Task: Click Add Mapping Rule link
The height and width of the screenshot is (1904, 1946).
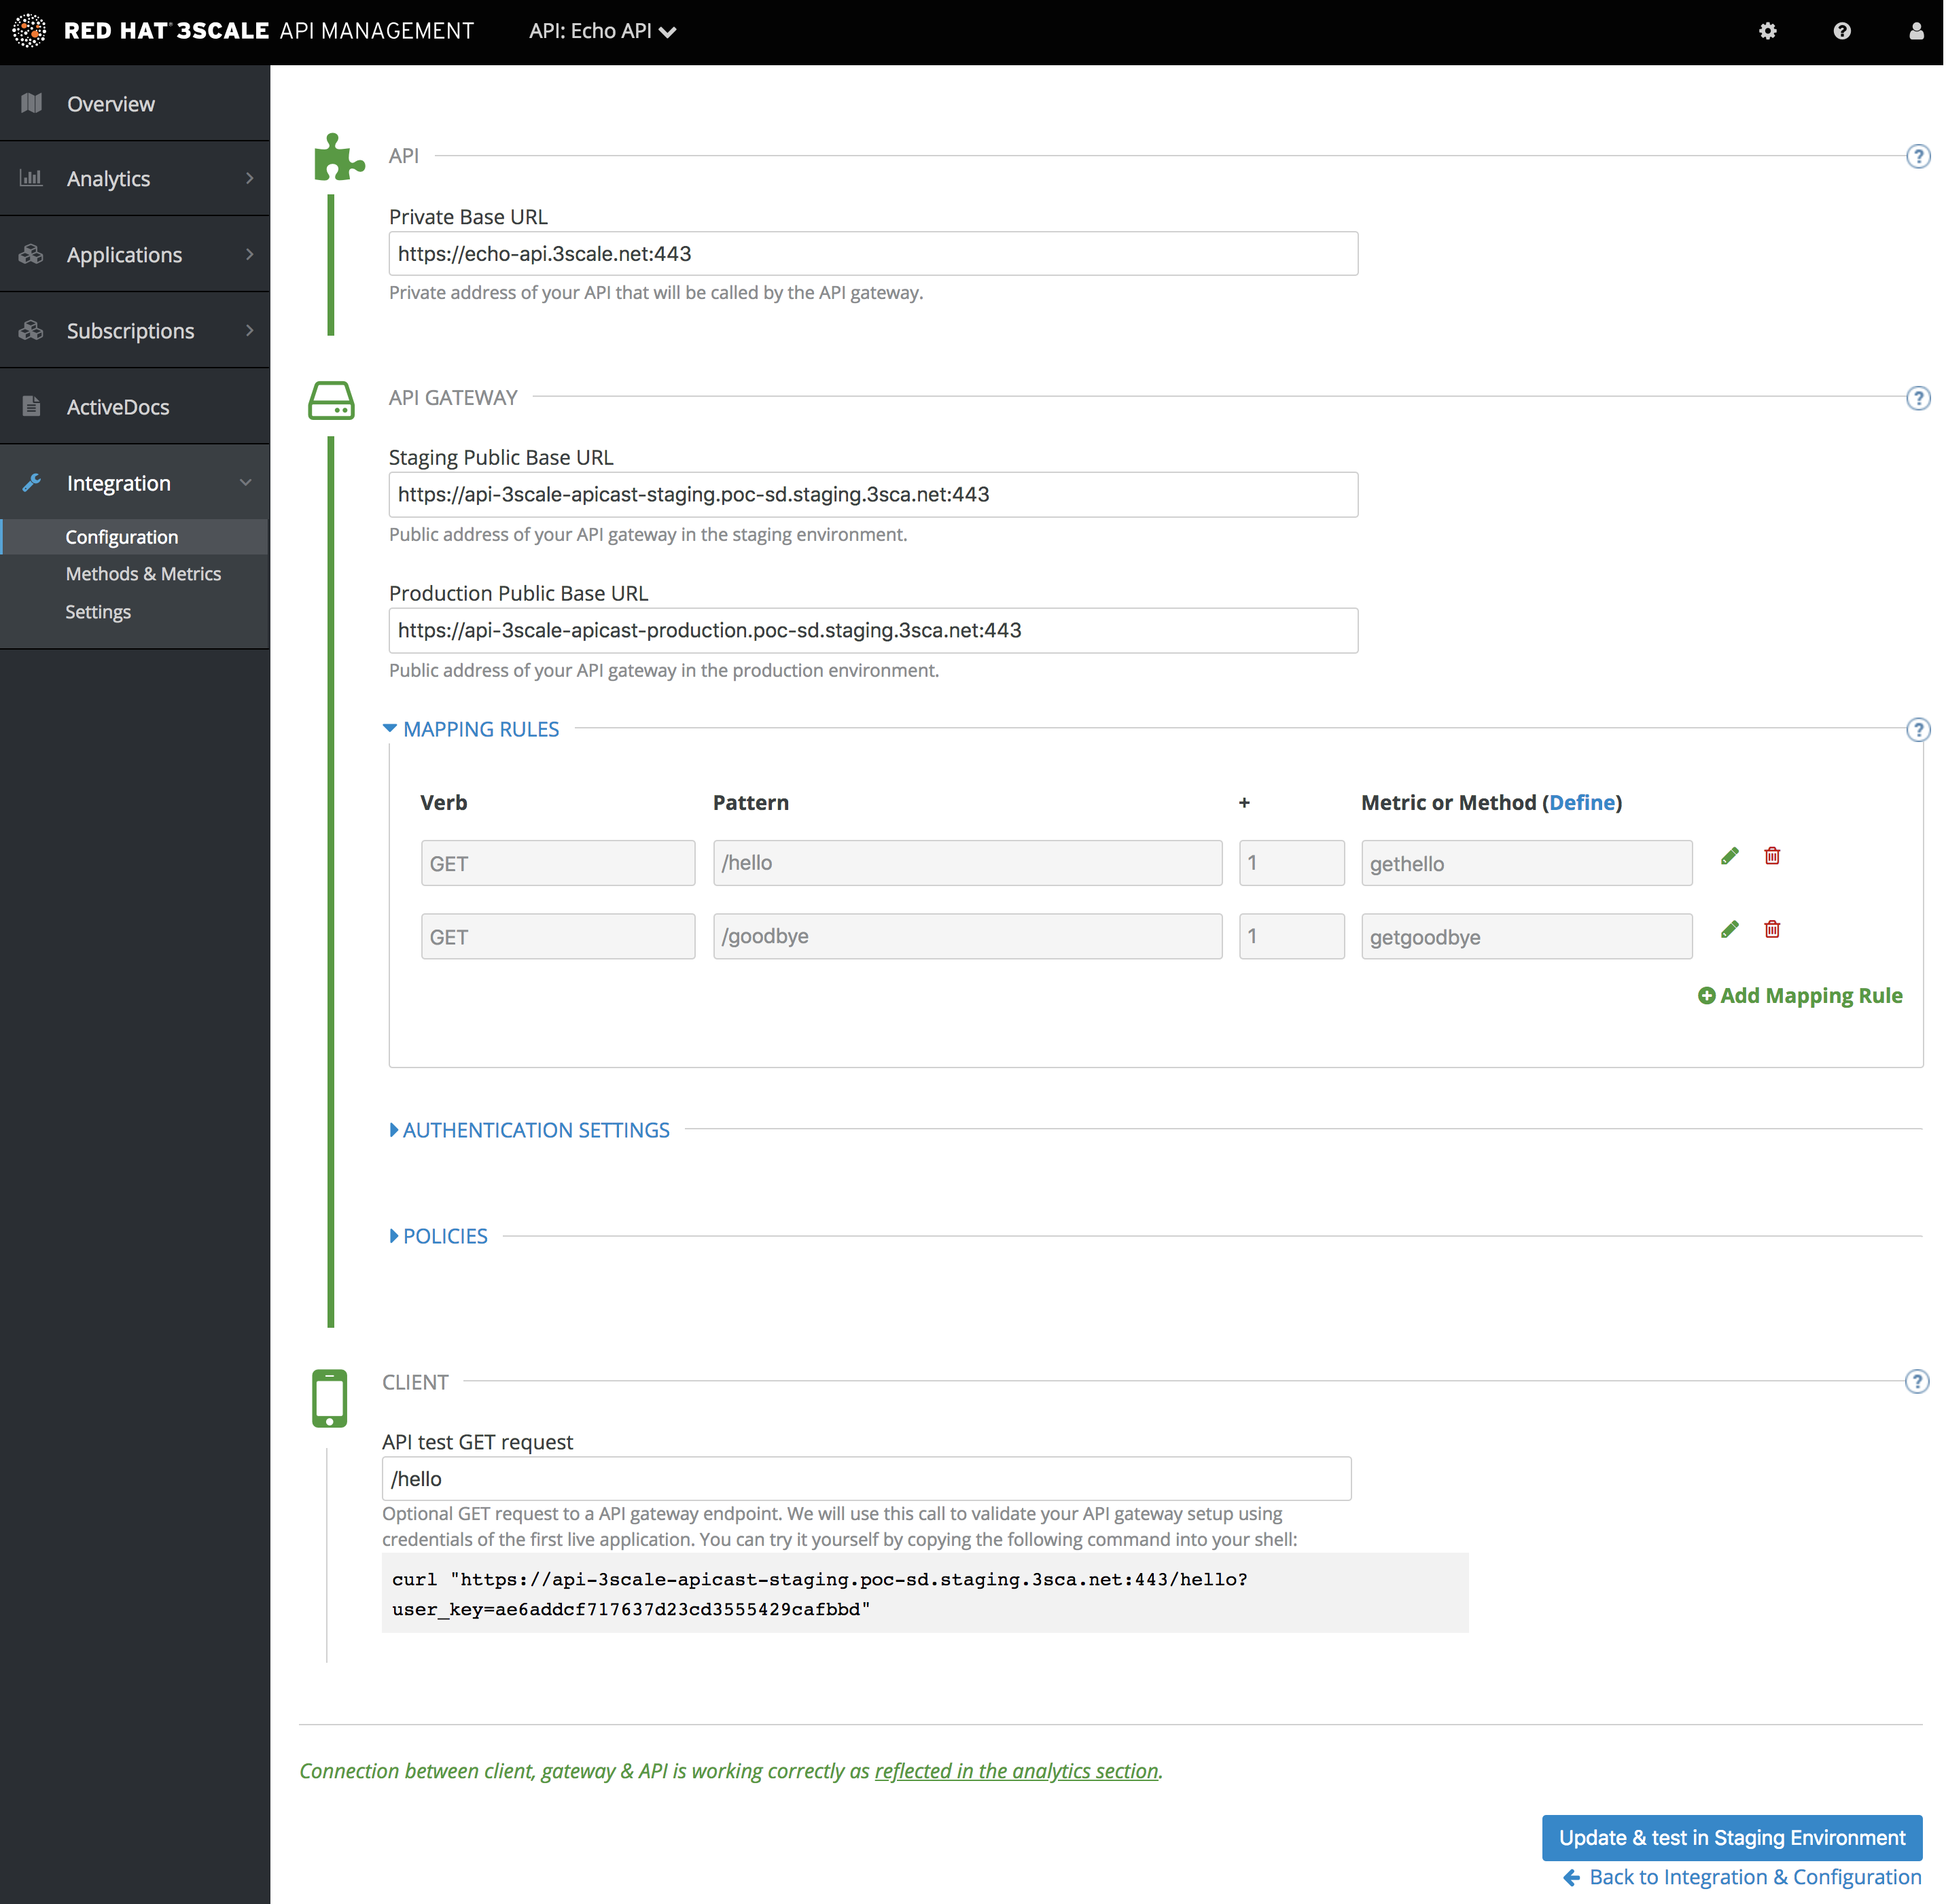Action: point(1800,996)
